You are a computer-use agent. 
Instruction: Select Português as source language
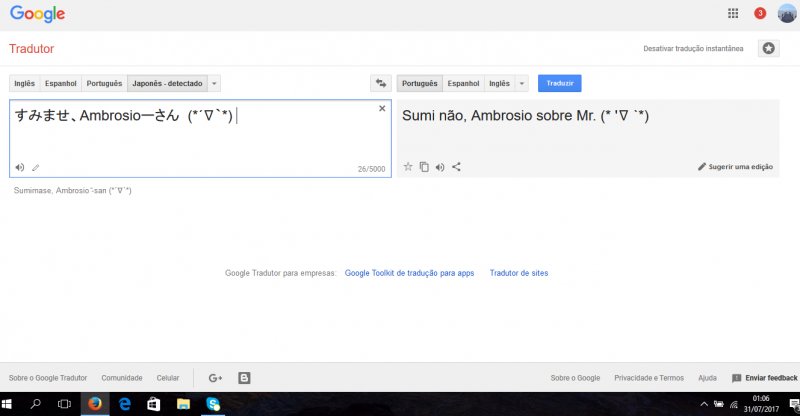point(104,83)
